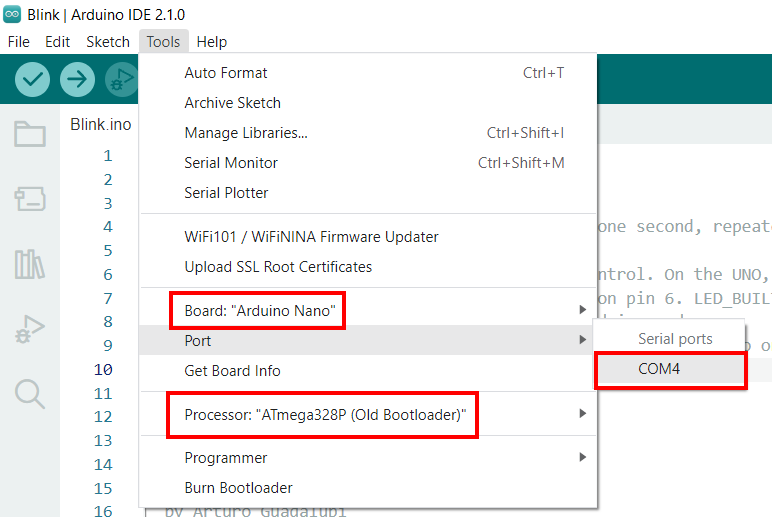Click line number 10 in the editor gutter
Viewport: 772px width, 517px height.
[x=103, y=369]
